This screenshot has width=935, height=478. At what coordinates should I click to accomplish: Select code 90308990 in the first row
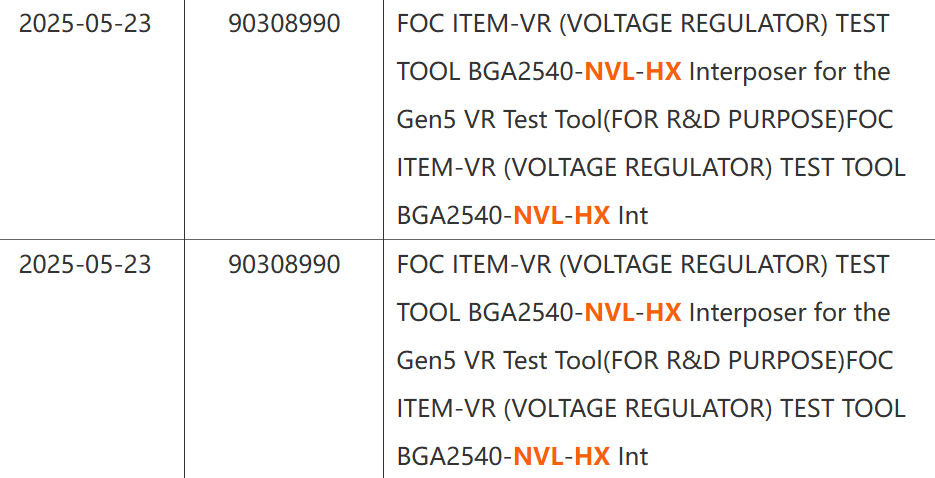(284, 24)
